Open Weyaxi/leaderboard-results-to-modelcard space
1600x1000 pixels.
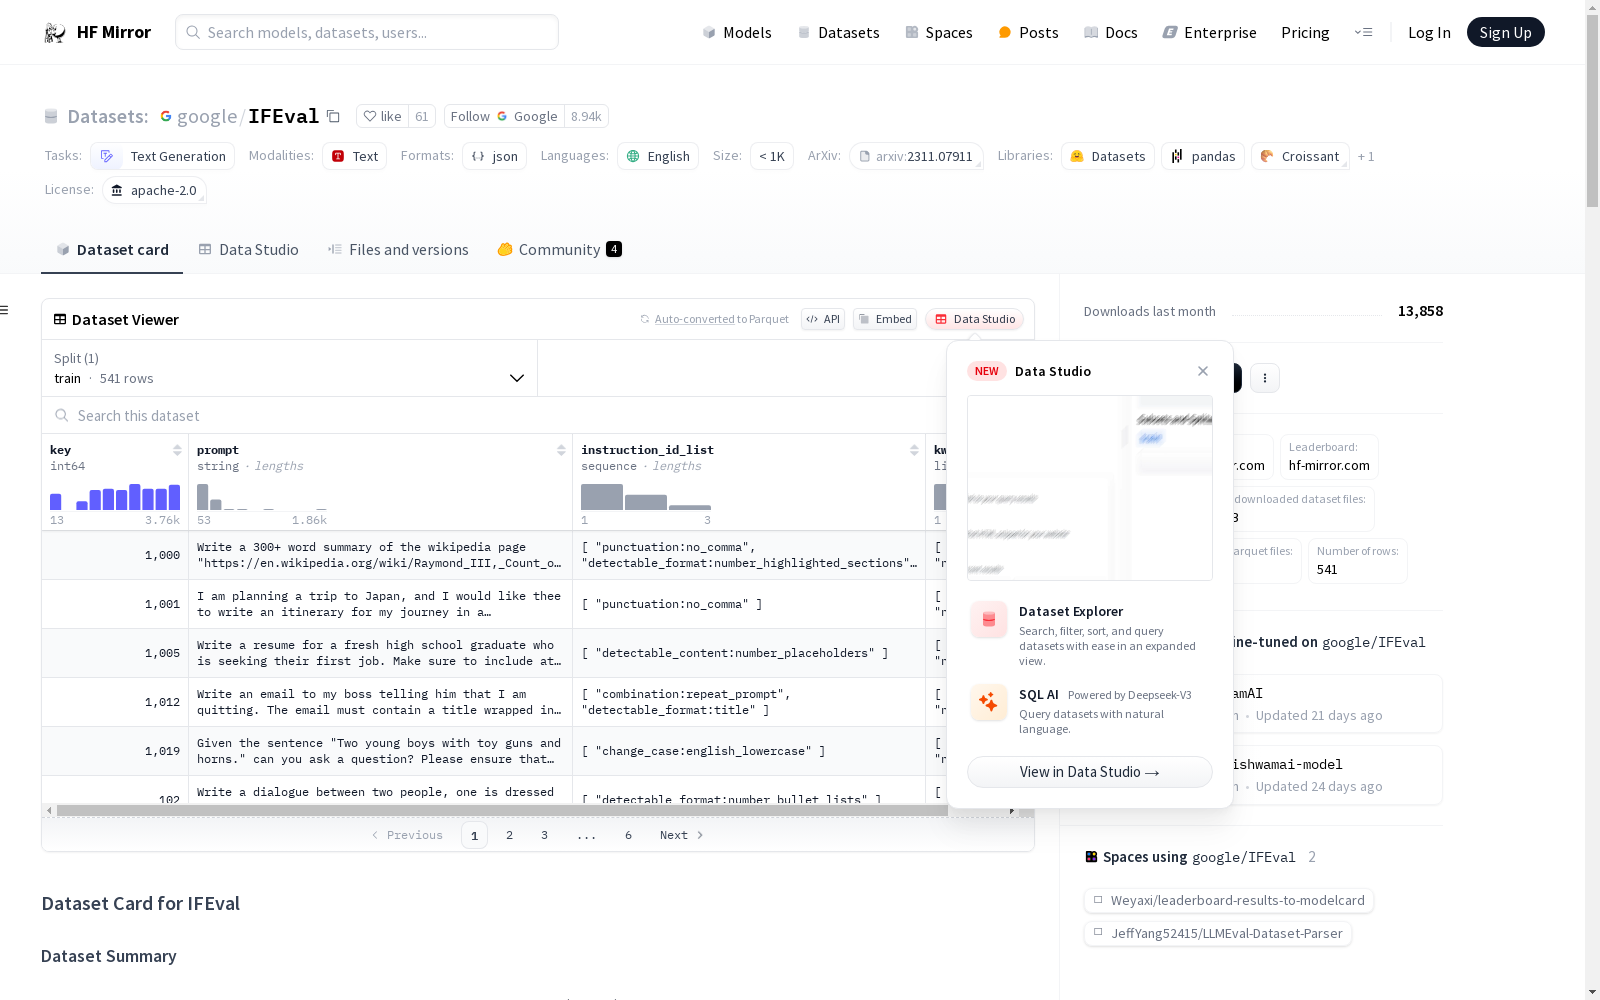(1229, 901)
